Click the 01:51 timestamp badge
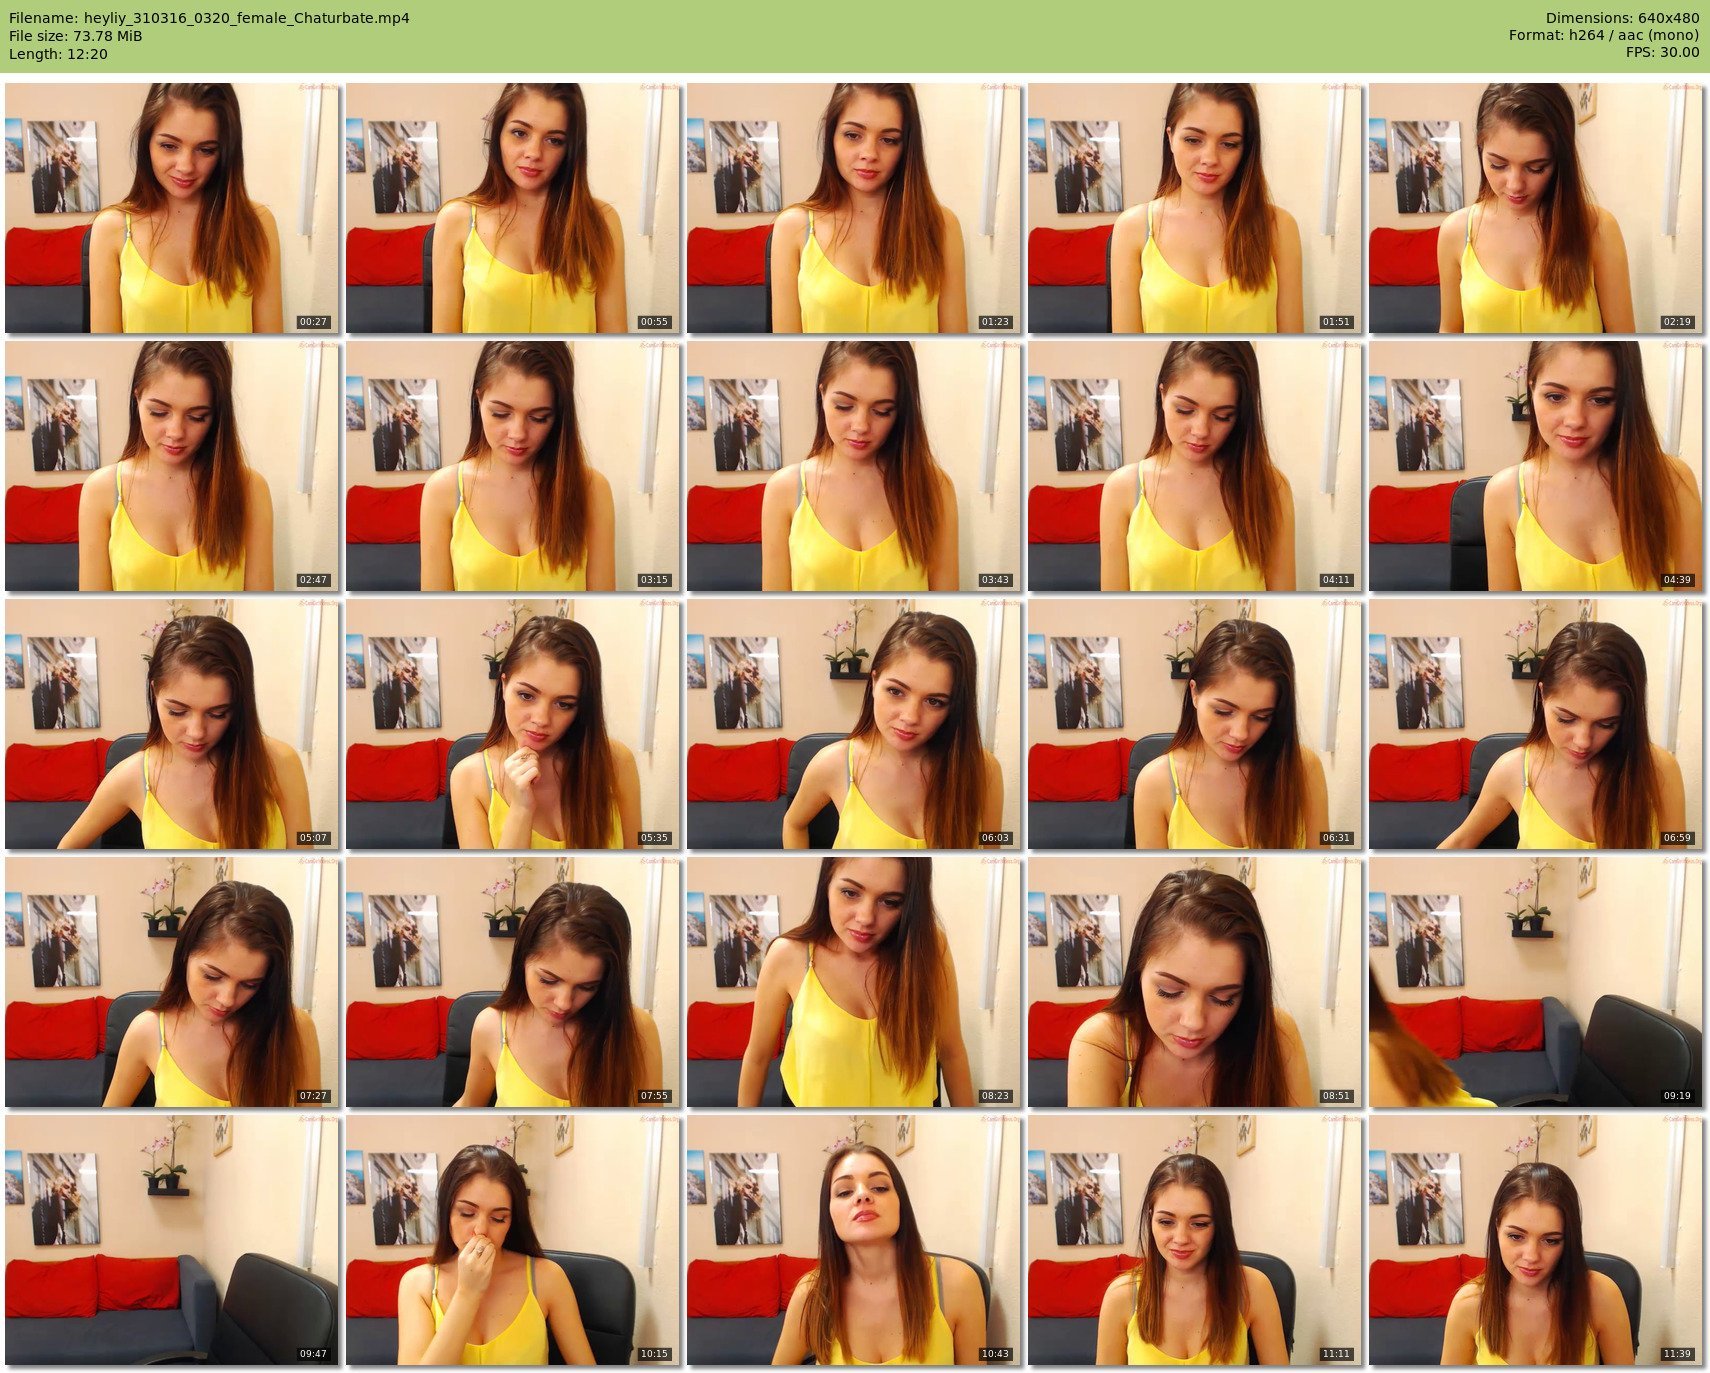Image resolution: width=1710 pixels, height=1373 pixels. point(1336,322)
